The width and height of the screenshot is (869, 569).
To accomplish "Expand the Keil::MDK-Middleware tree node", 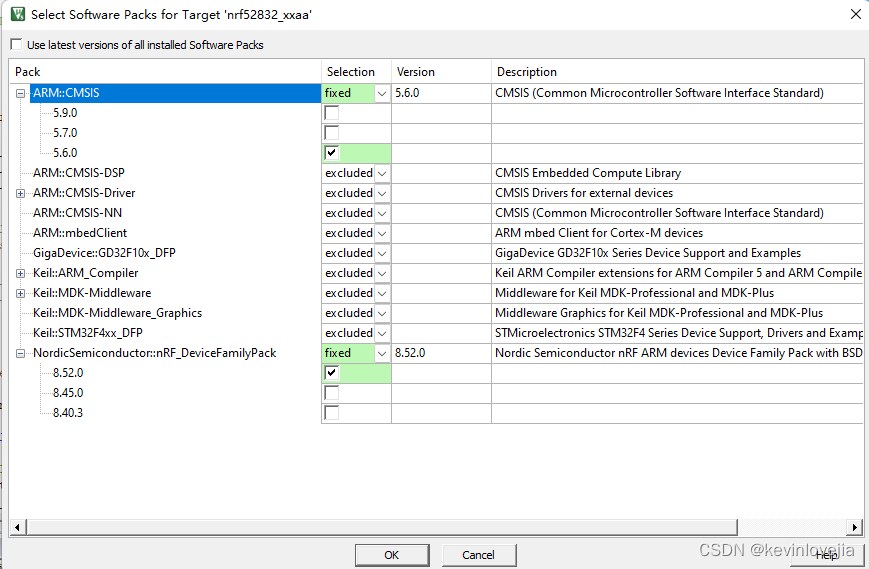I will tap(21, 293).
